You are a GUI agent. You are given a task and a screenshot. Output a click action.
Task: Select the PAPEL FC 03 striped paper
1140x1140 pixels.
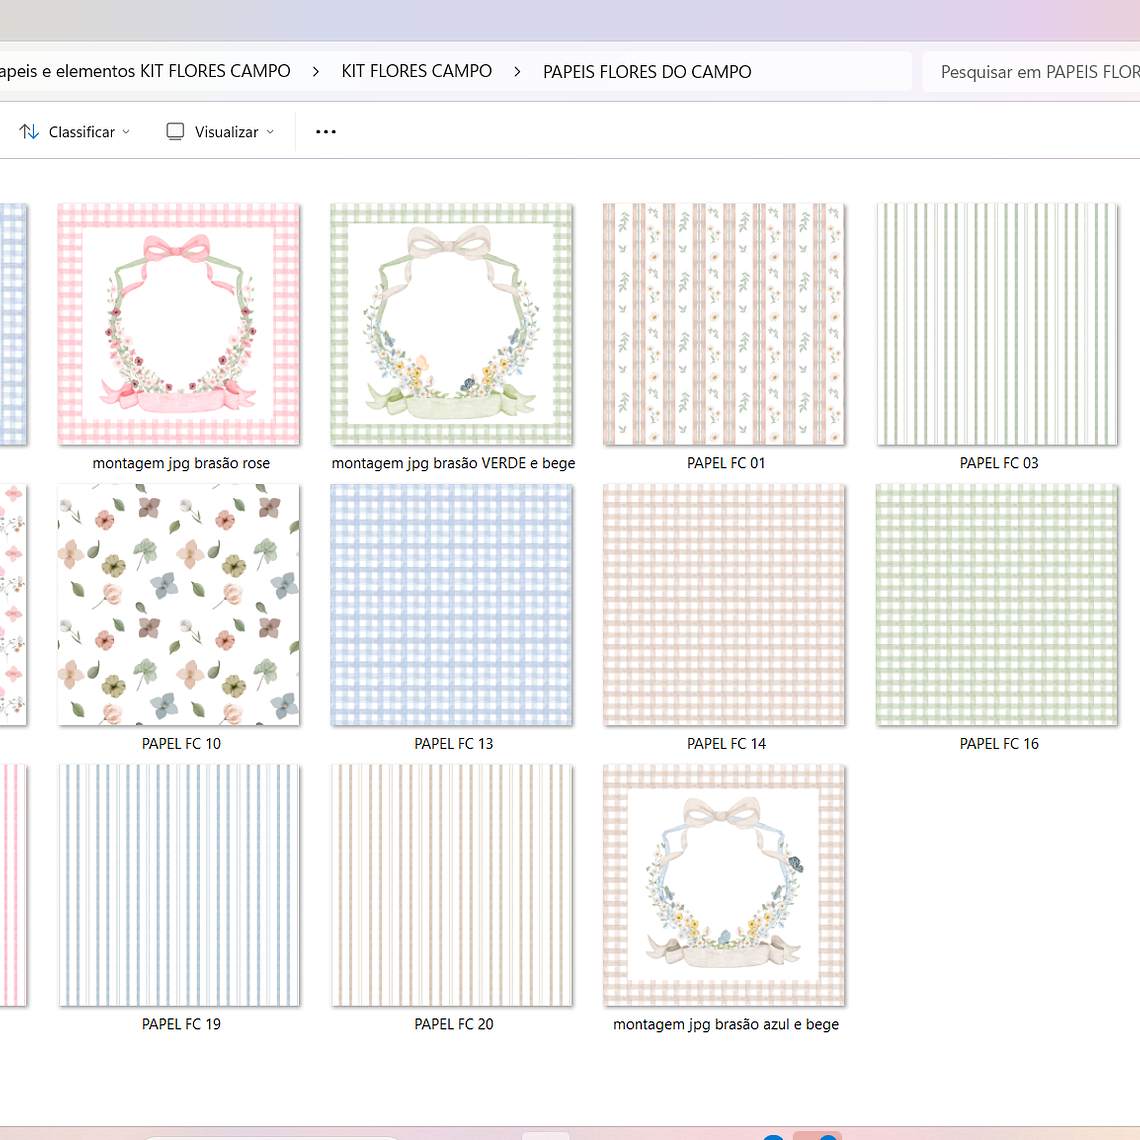point(997,325)
